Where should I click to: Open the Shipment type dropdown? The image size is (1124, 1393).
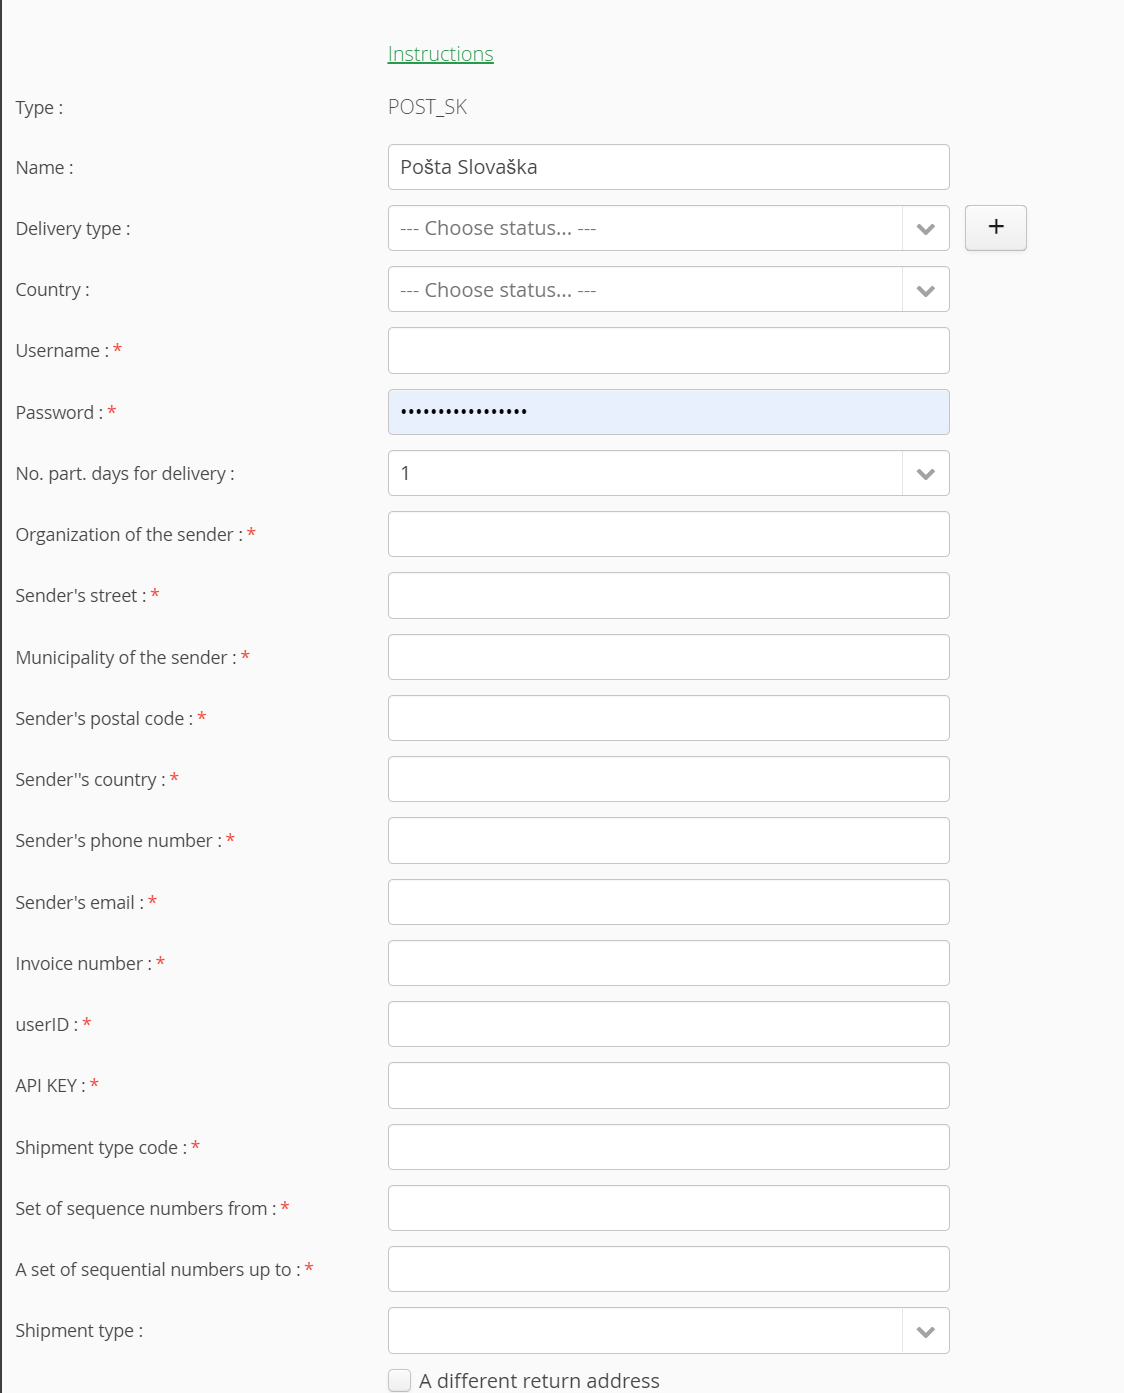pyautogui.click(x=668, y=1331)
